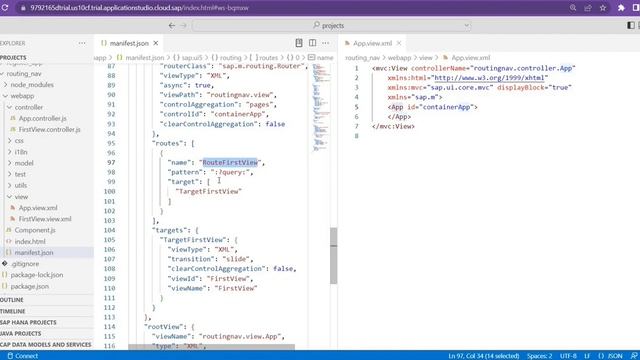Expand the utils folder

(21, 185)
